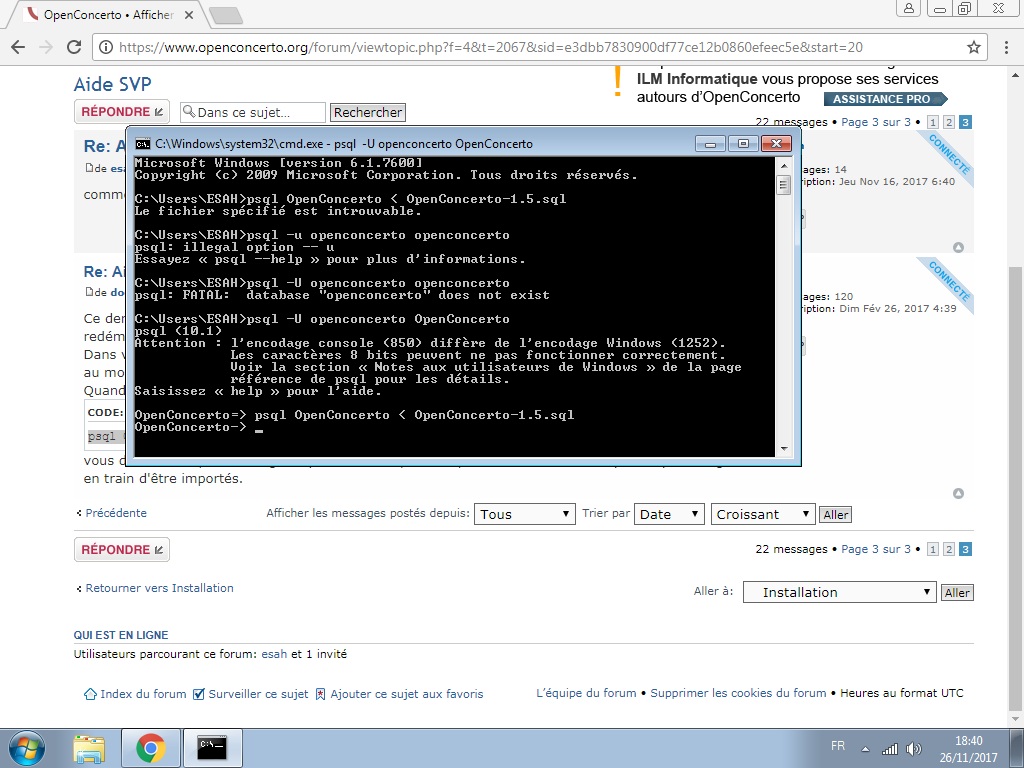Click the cmd window scroll-up arrow
The image size is (1024, 768).
tap(784, 166)
